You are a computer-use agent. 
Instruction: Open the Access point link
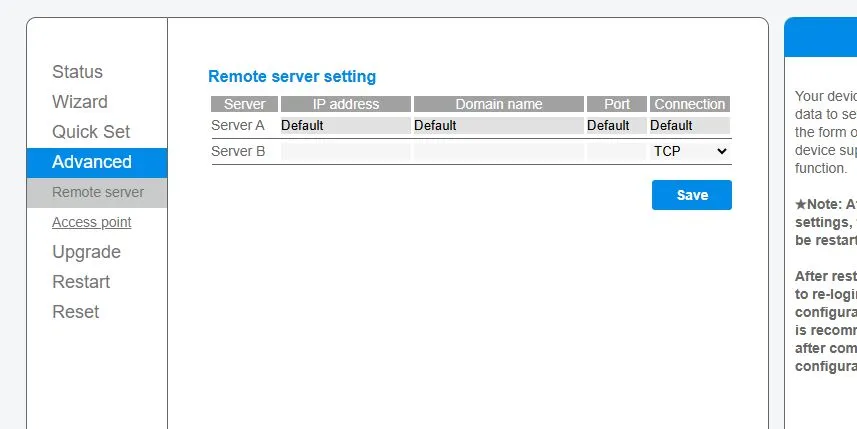[92, 222]
